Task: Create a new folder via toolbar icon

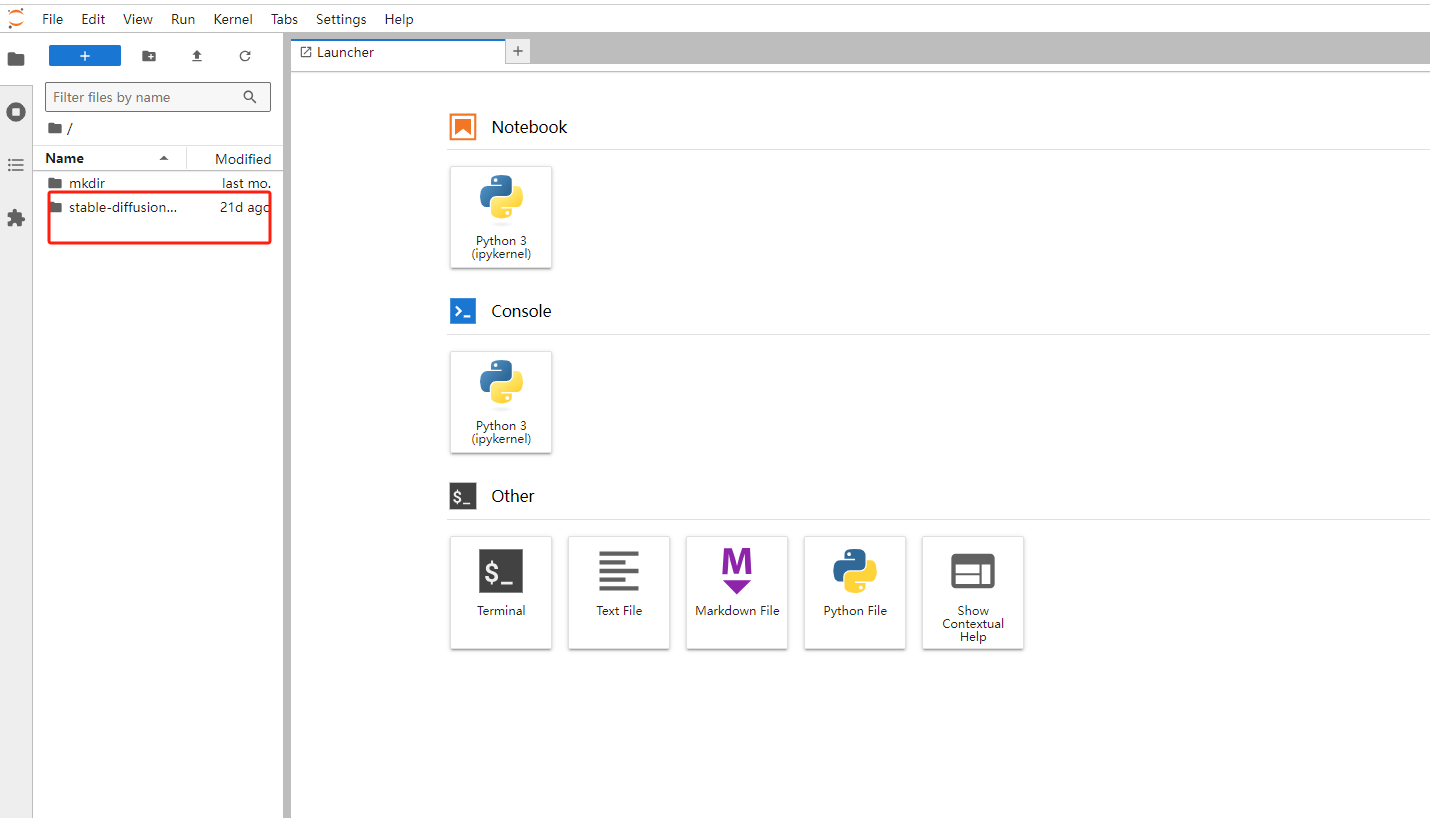Action: 149,56
